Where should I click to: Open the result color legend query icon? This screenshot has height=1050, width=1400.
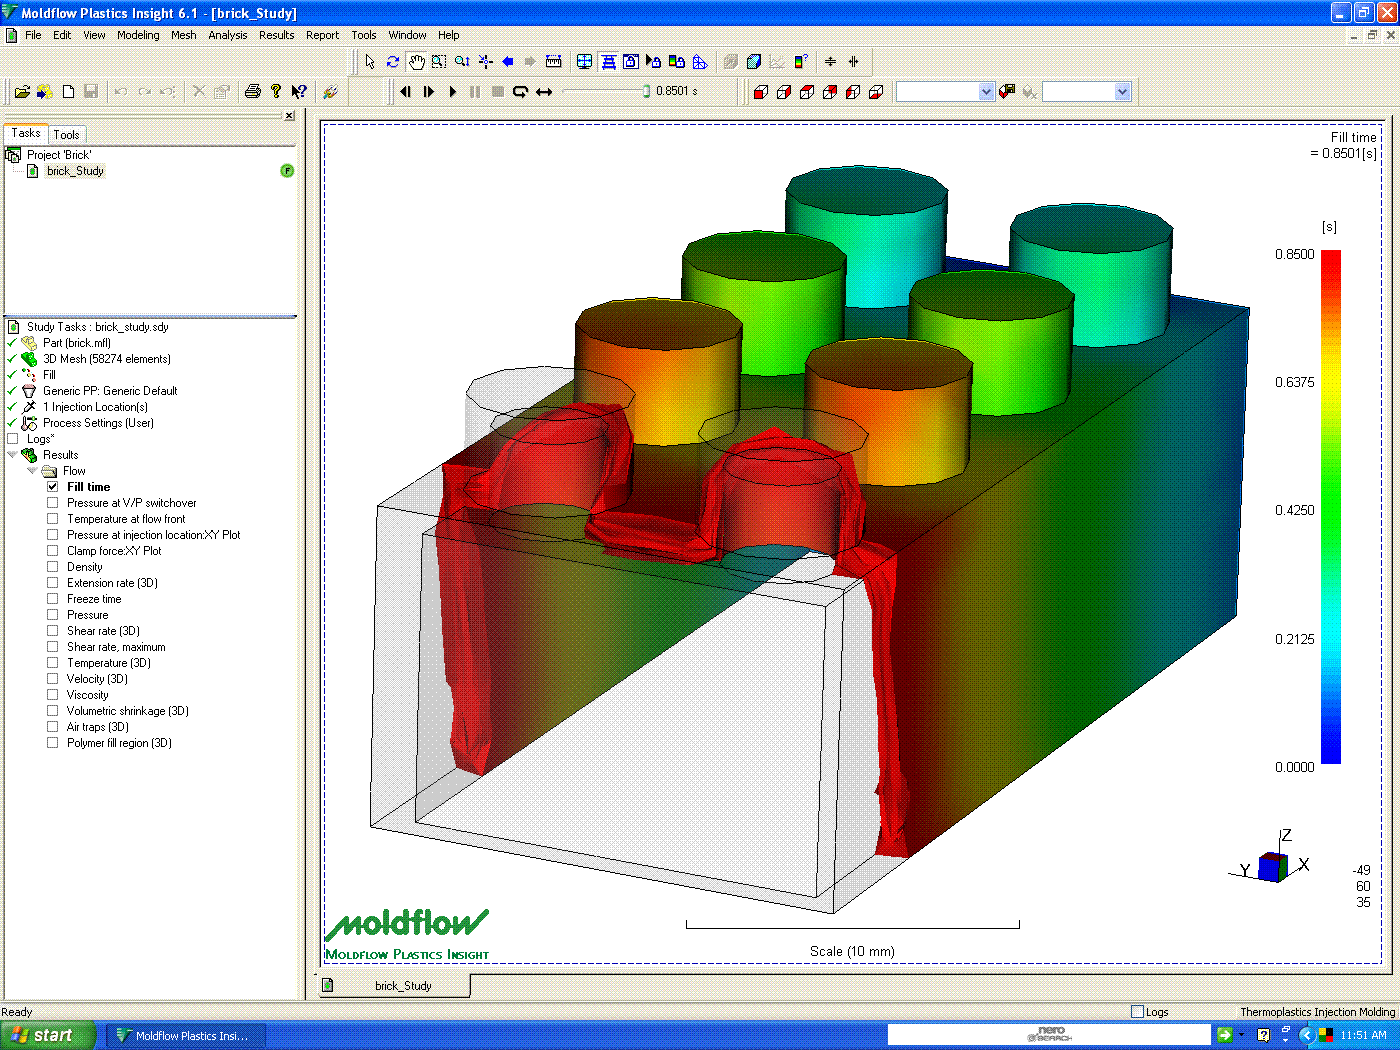[800, 62]
